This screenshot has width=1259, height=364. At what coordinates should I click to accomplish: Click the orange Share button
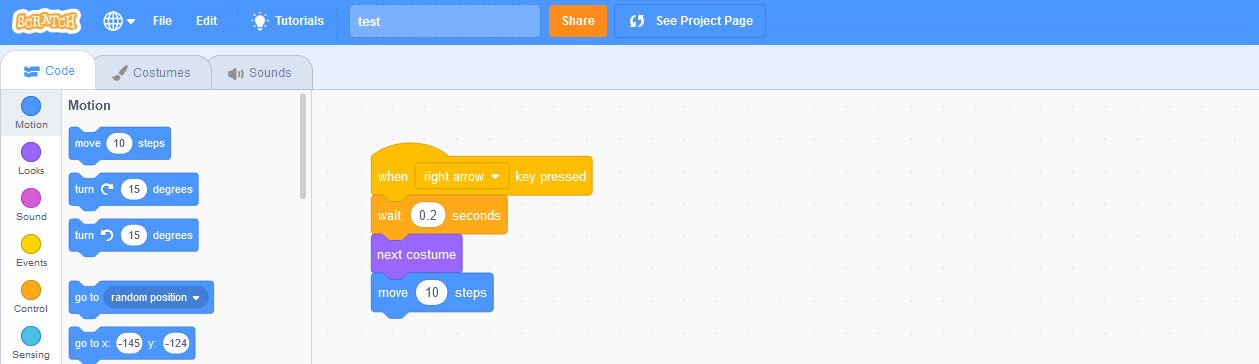click(578, 21)
